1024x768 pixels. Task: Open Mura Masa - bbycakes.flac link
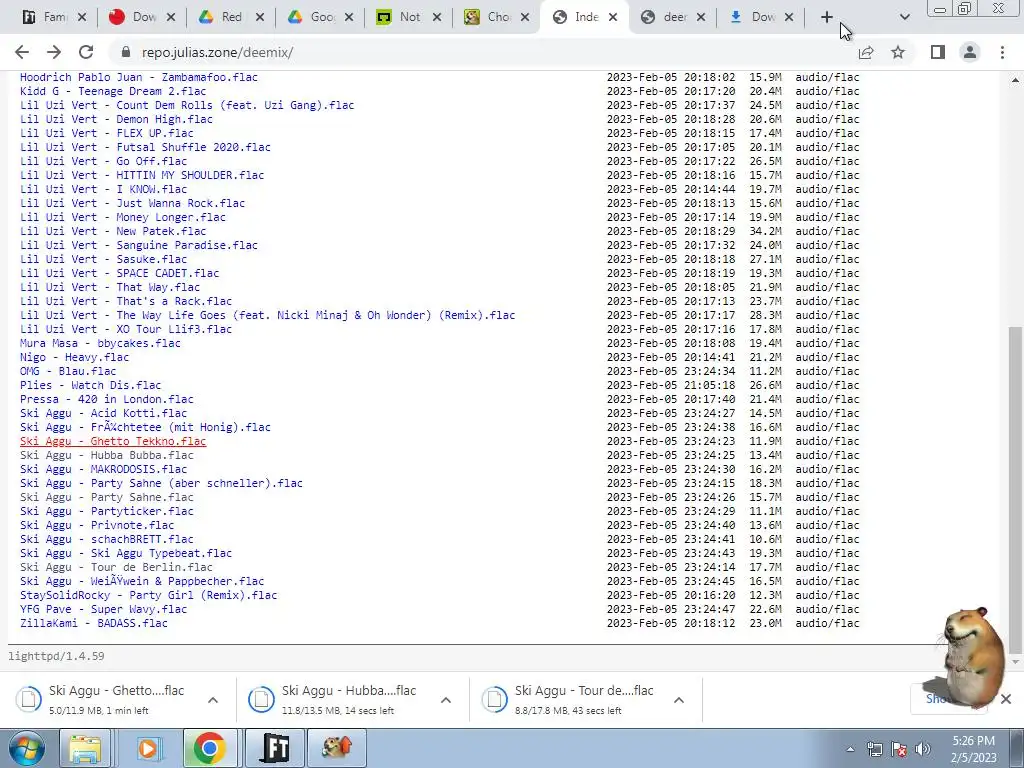tap(100, 344)
